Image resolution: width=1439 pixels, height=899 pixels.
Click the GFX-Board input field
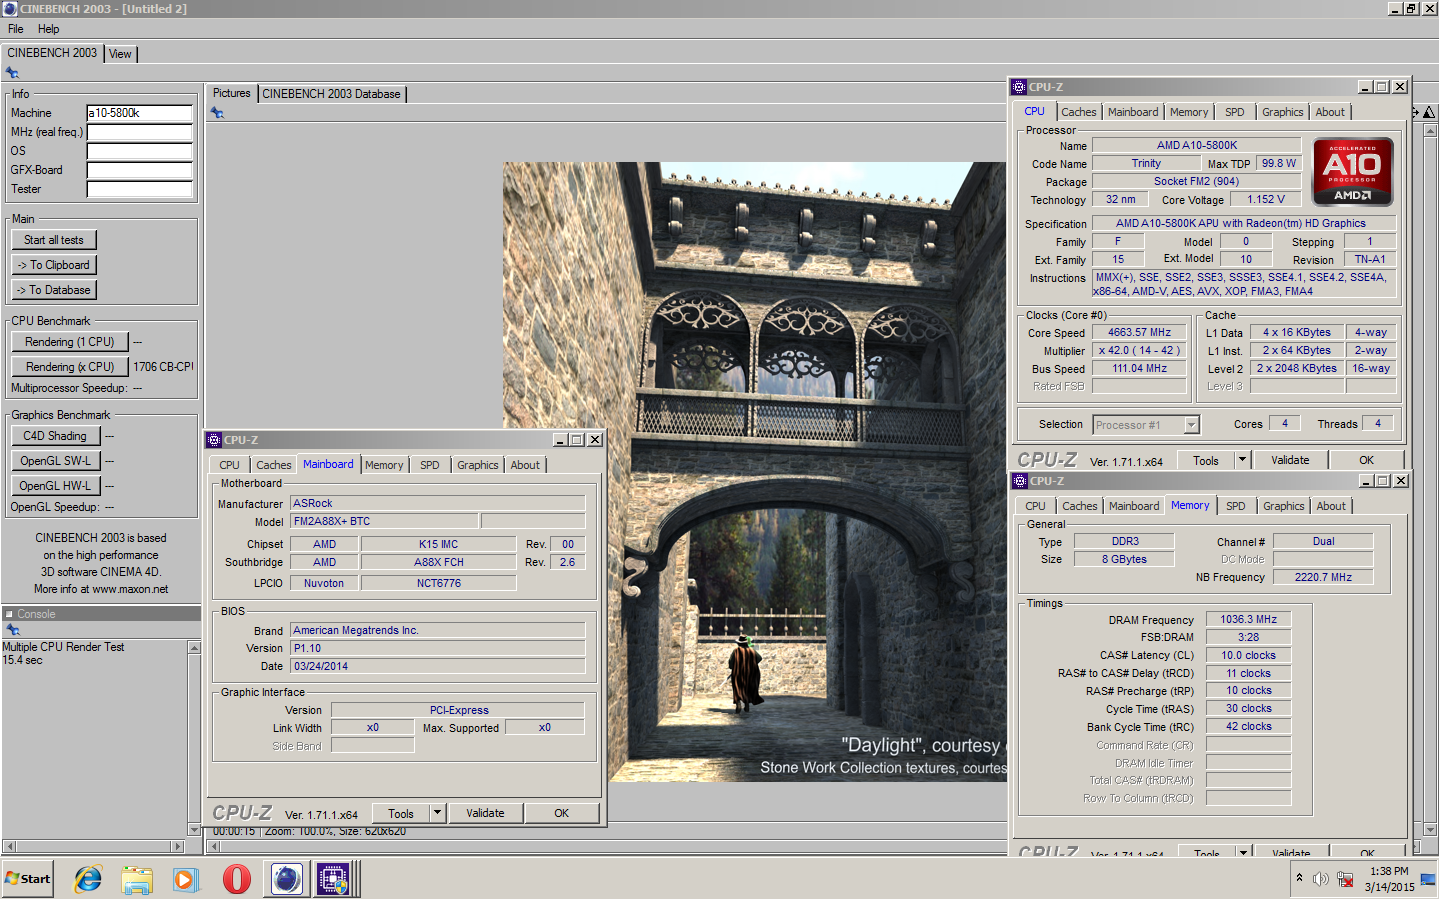[x=139, y=170]
